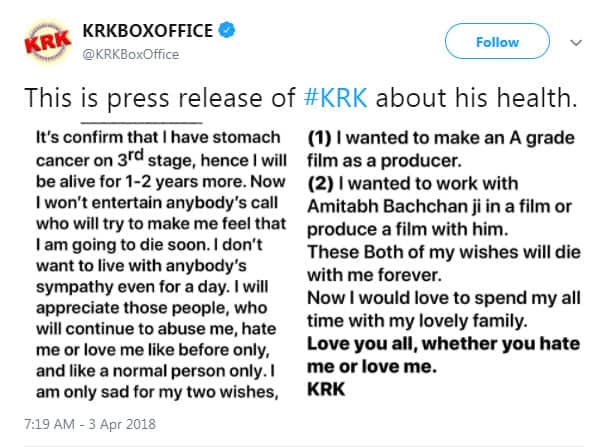
Task: Open the #KRK hashtag
Action: [336, 98]
